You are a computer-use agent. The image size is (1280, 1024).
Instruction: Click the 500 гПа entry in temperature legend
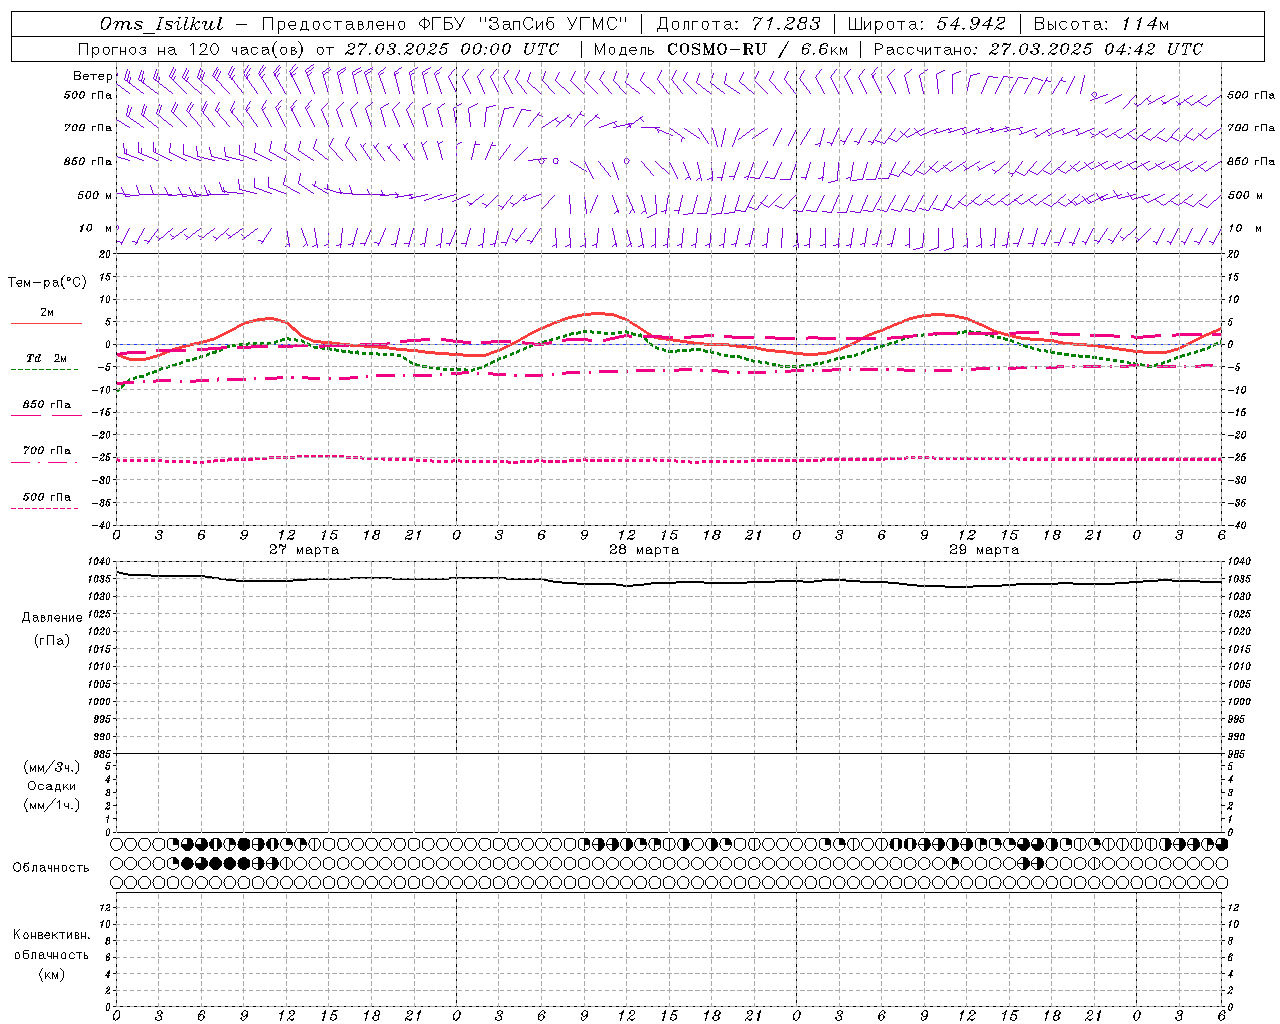coord(46,497)
